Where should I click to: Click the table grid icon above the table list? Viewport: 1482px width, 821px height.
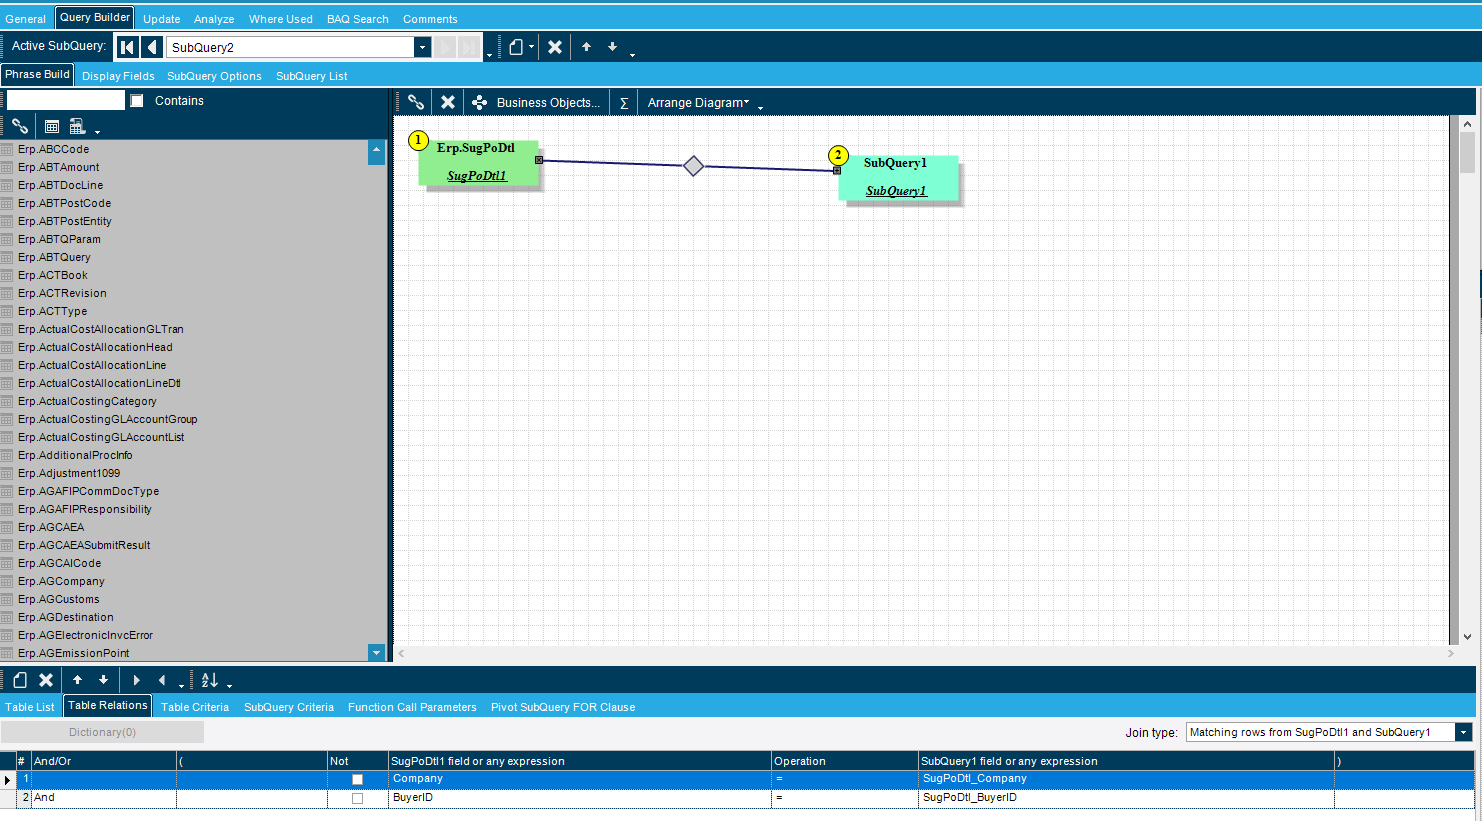[x=52, y=127]
